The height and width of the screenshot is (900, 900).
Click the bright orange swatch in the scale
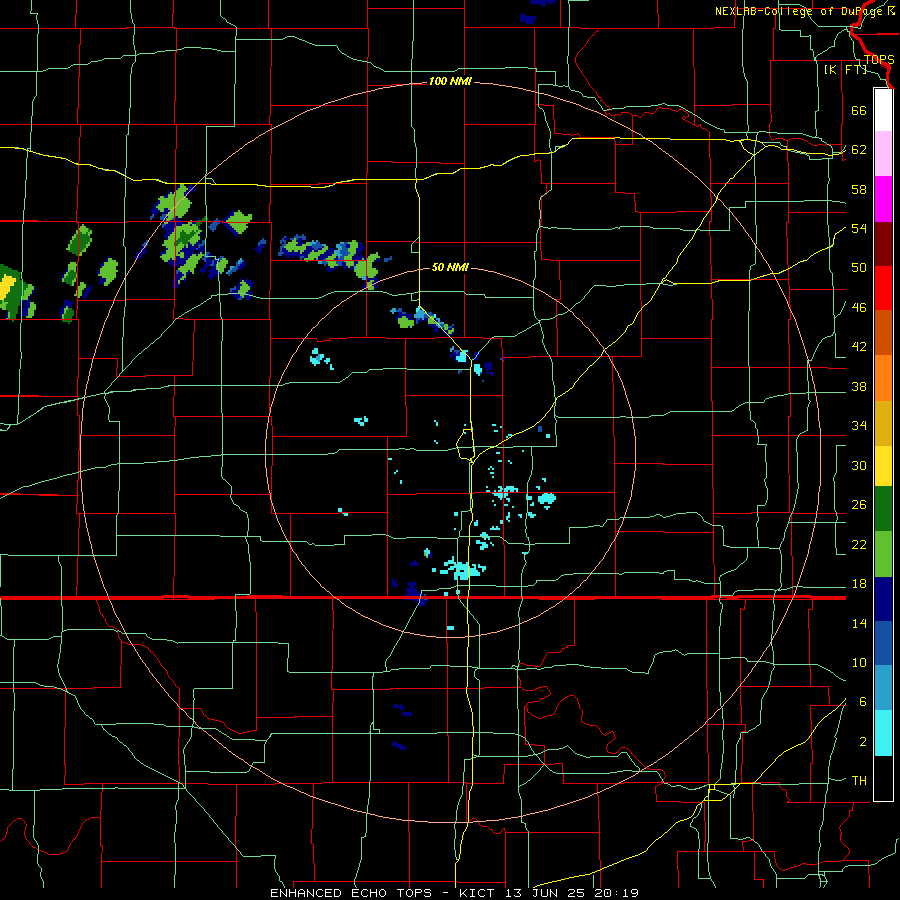[883, 378]
